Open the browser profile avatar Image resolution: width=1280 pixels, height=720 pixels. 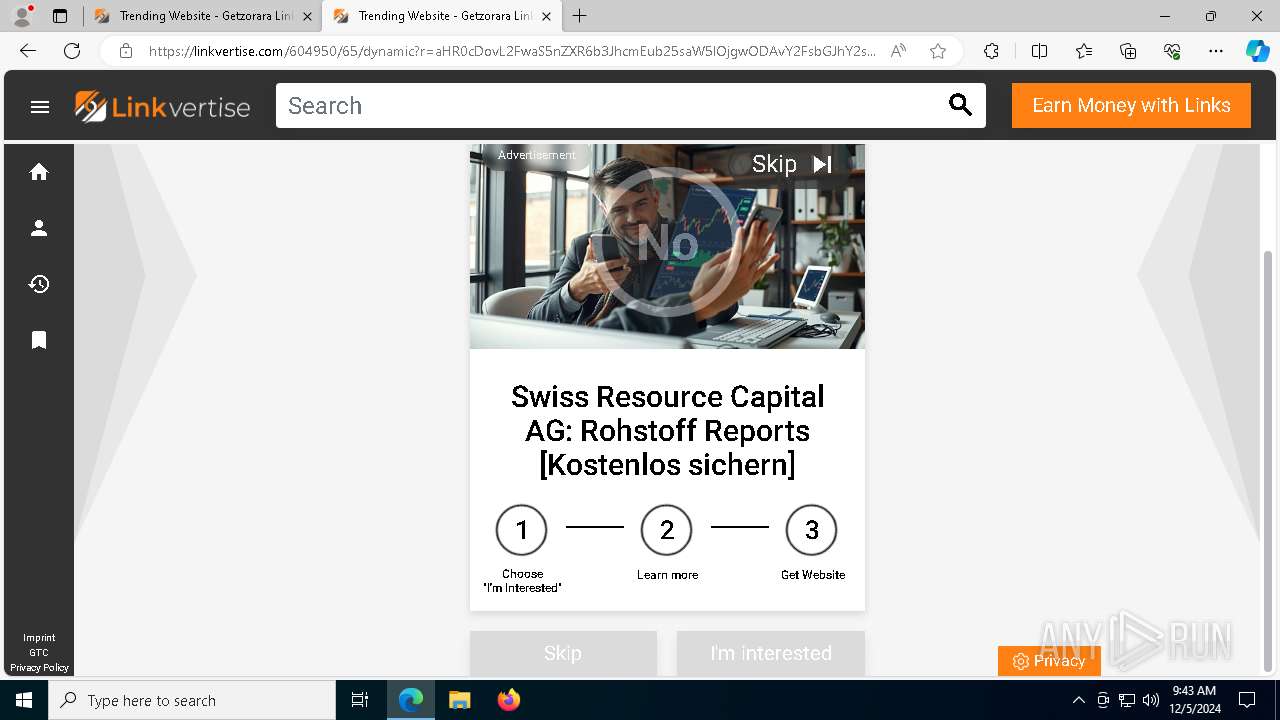click(x=22, y=16)
